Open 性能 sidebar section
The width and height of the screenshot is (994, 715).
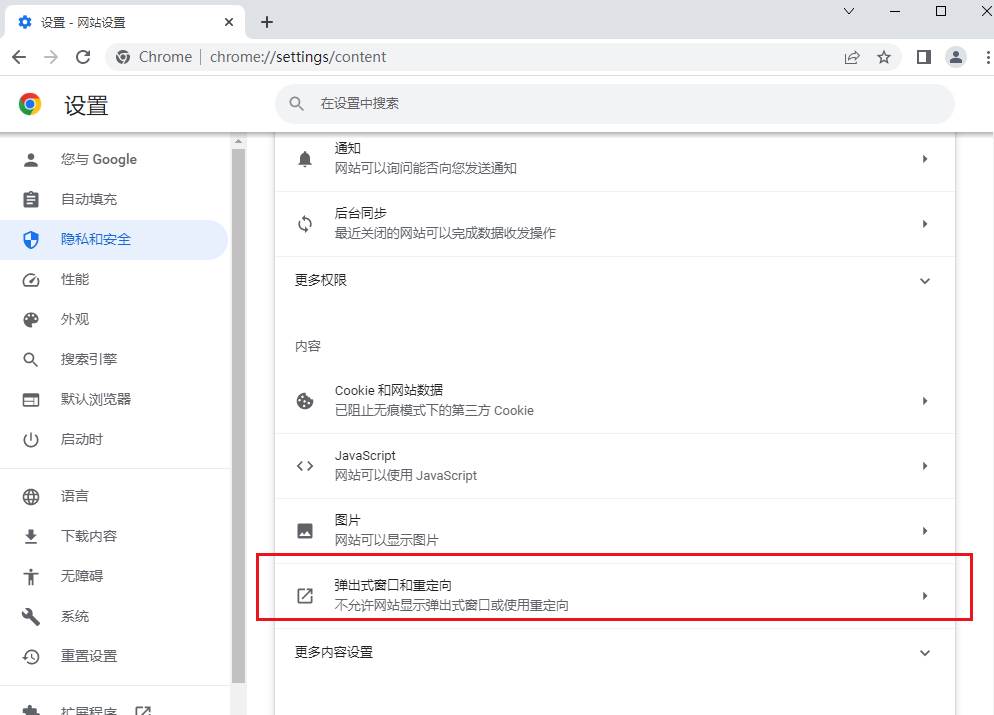click(x=114, y=280)
